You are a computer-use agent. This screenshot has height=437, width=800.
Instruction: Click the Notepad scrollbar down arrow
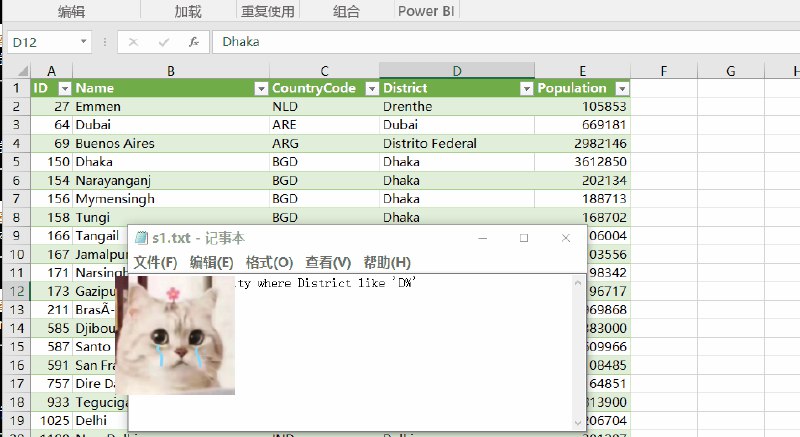coord(578,423)
